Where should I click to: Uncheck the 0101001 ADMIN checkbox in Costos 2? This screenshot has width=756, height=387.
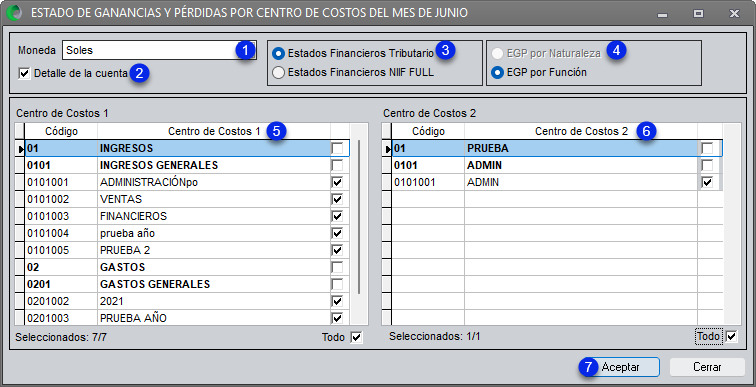pyautogui.click(x=707, y=183)
